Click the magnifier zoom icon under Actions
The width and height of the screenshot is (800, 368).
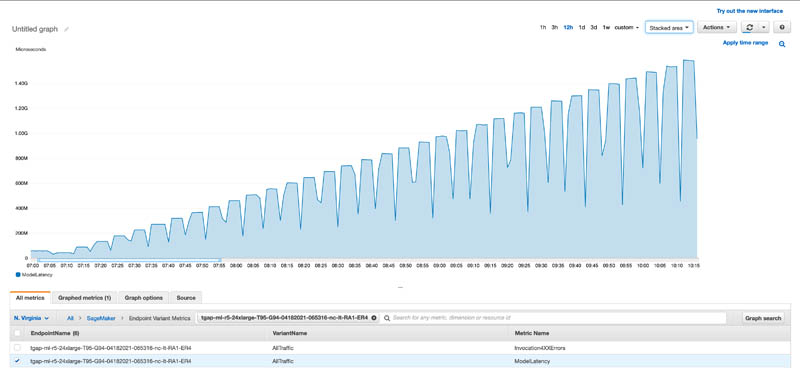pos(782,44)
